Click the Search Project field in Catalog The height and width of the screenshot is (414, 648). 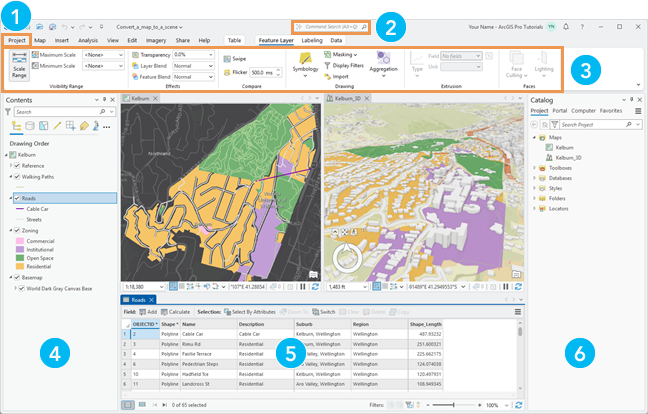pyautogui.click(x=597, y=124)
